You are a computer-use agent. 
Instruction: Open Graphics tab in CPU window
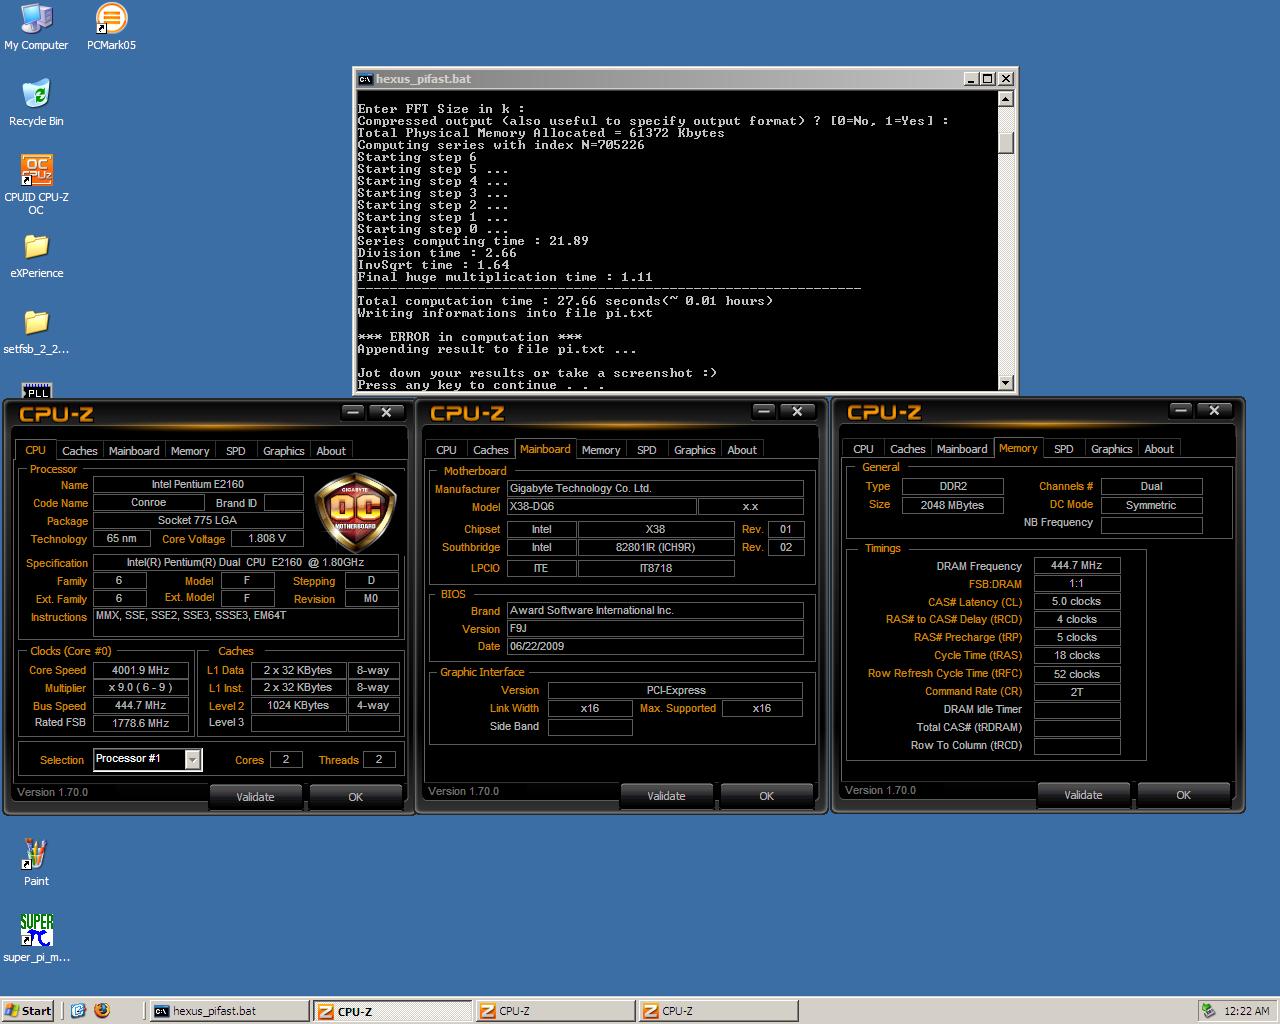coord(284,451)
